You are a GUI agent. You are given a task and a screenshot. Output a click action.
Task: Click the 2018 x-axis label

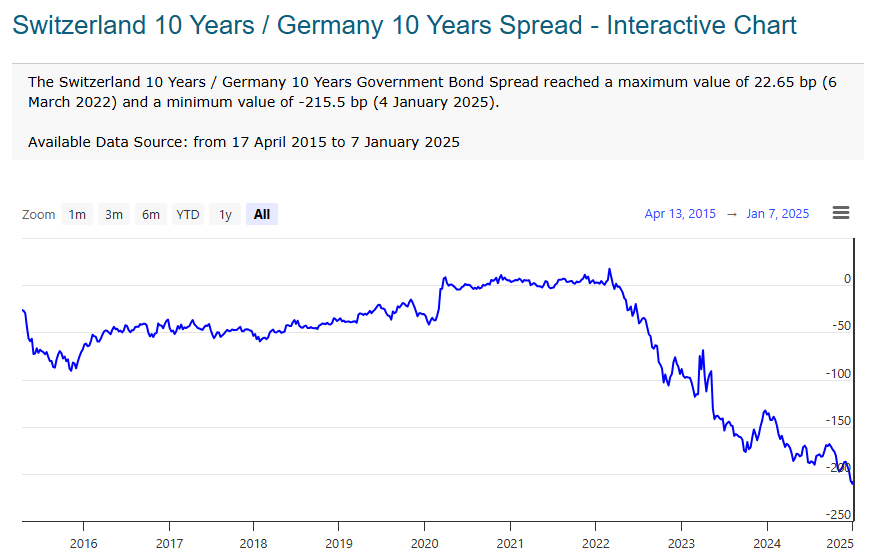[x=253, y=542]
